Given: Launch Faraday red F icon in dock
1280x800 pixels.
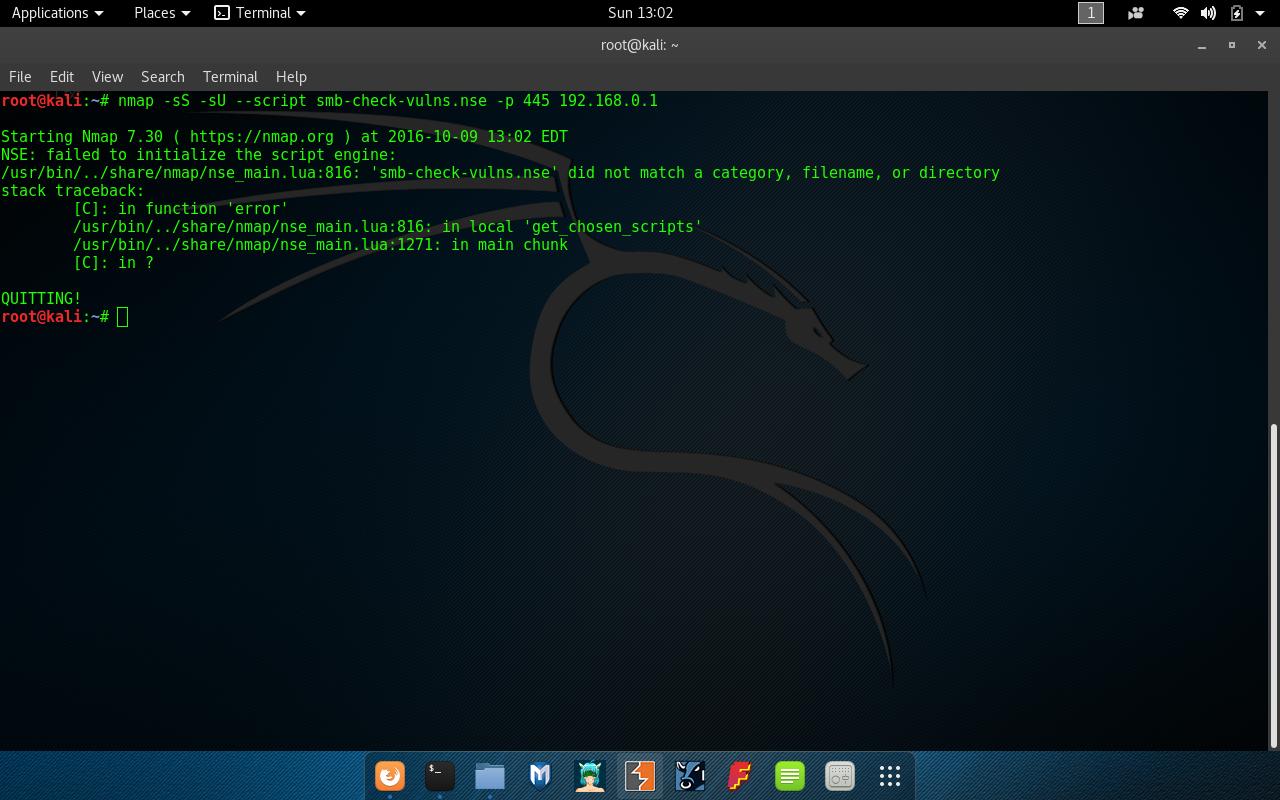Looking at the screenshot, I should (740, 776).
